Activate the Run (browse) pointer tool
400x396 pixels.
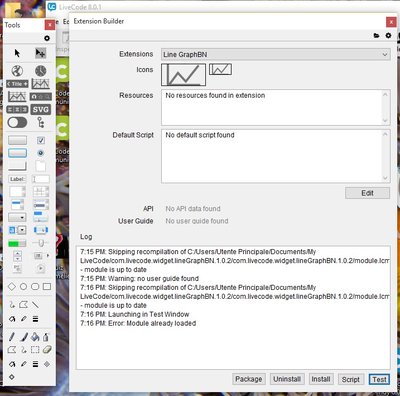coord(17,53)
